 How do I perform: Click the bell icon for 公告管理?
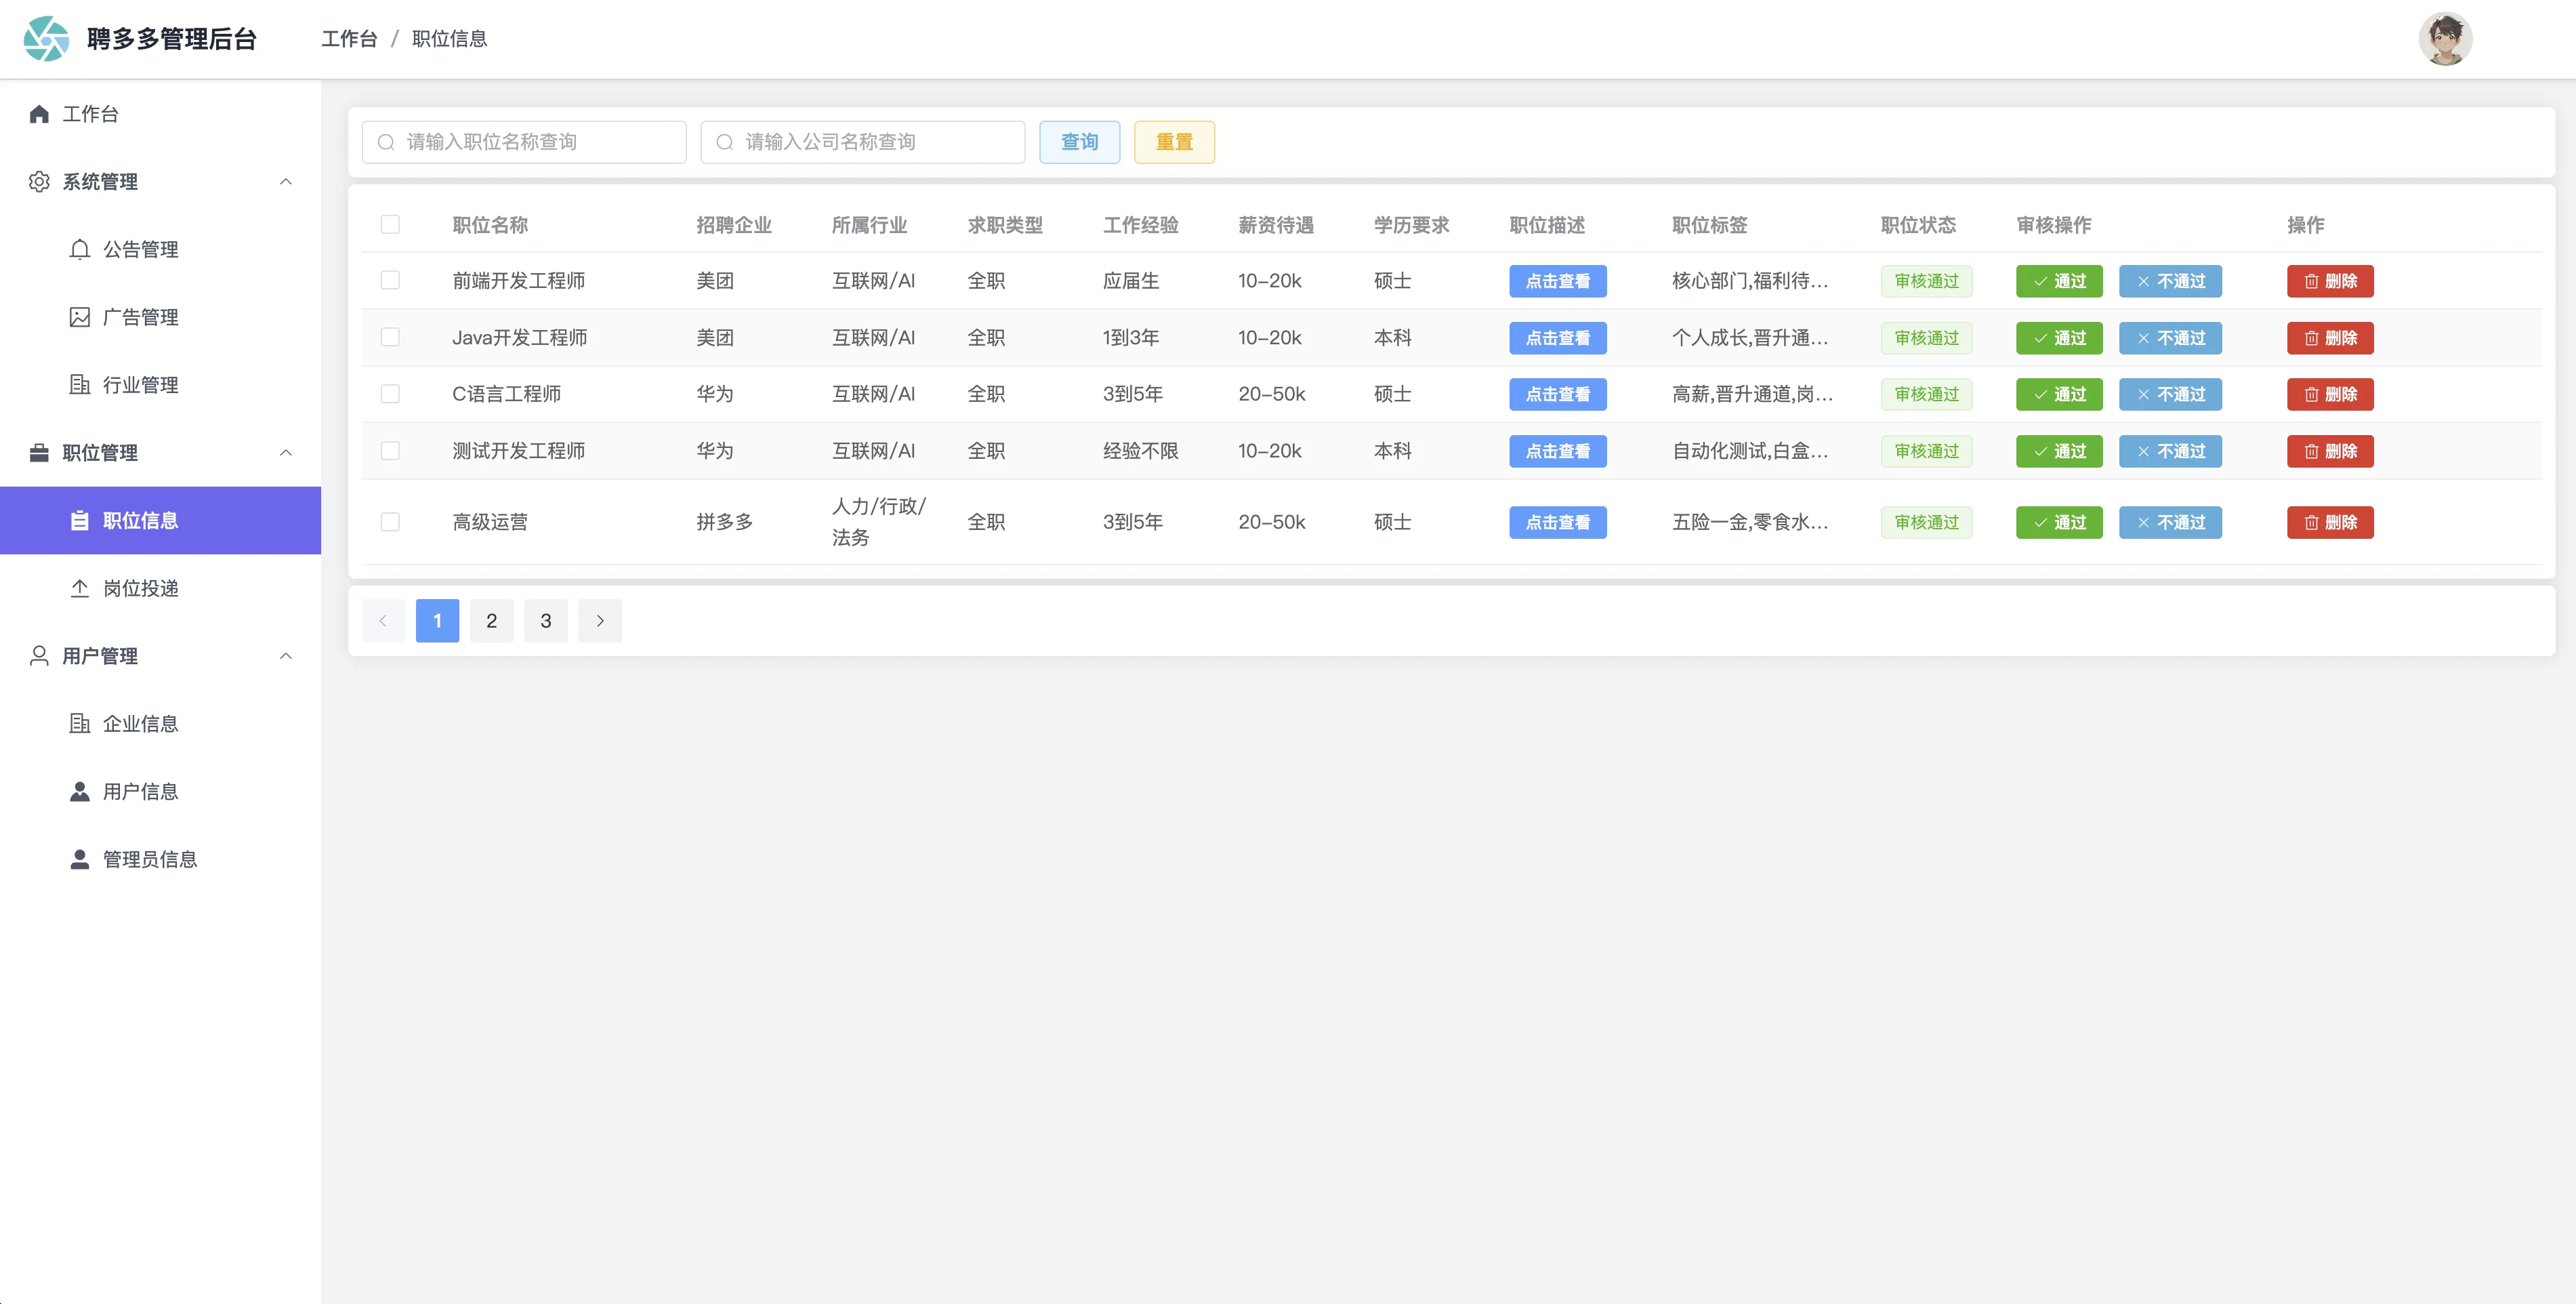[x=80, y=249]
